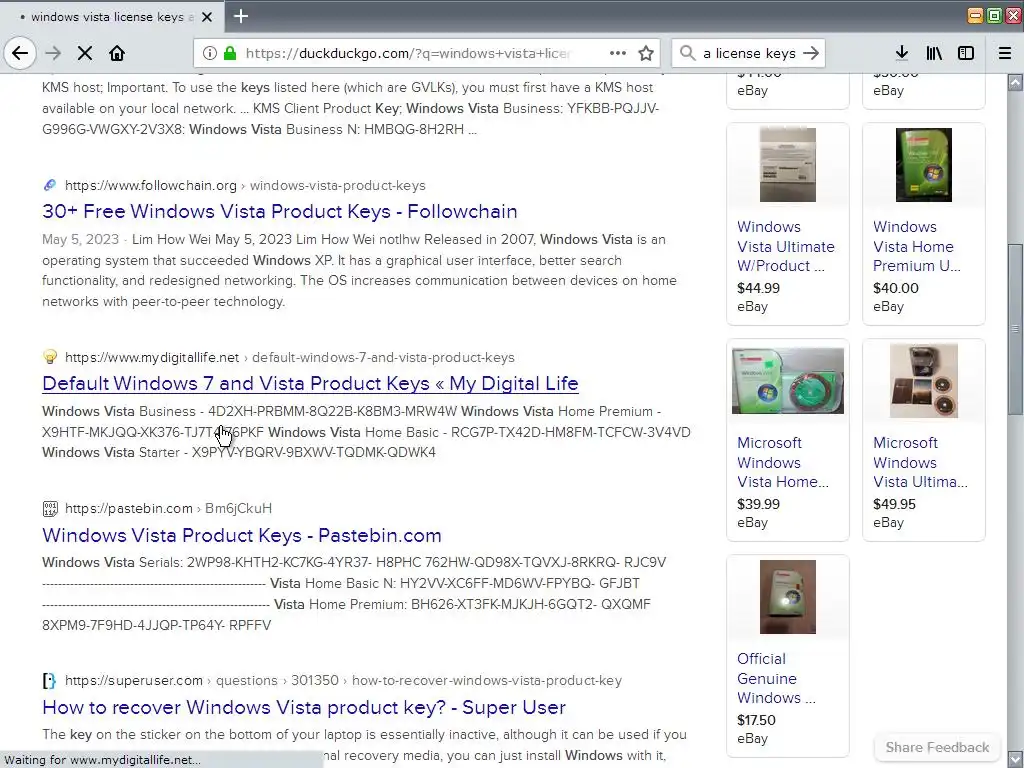Open a new tab with the plus button

point(240,16)
